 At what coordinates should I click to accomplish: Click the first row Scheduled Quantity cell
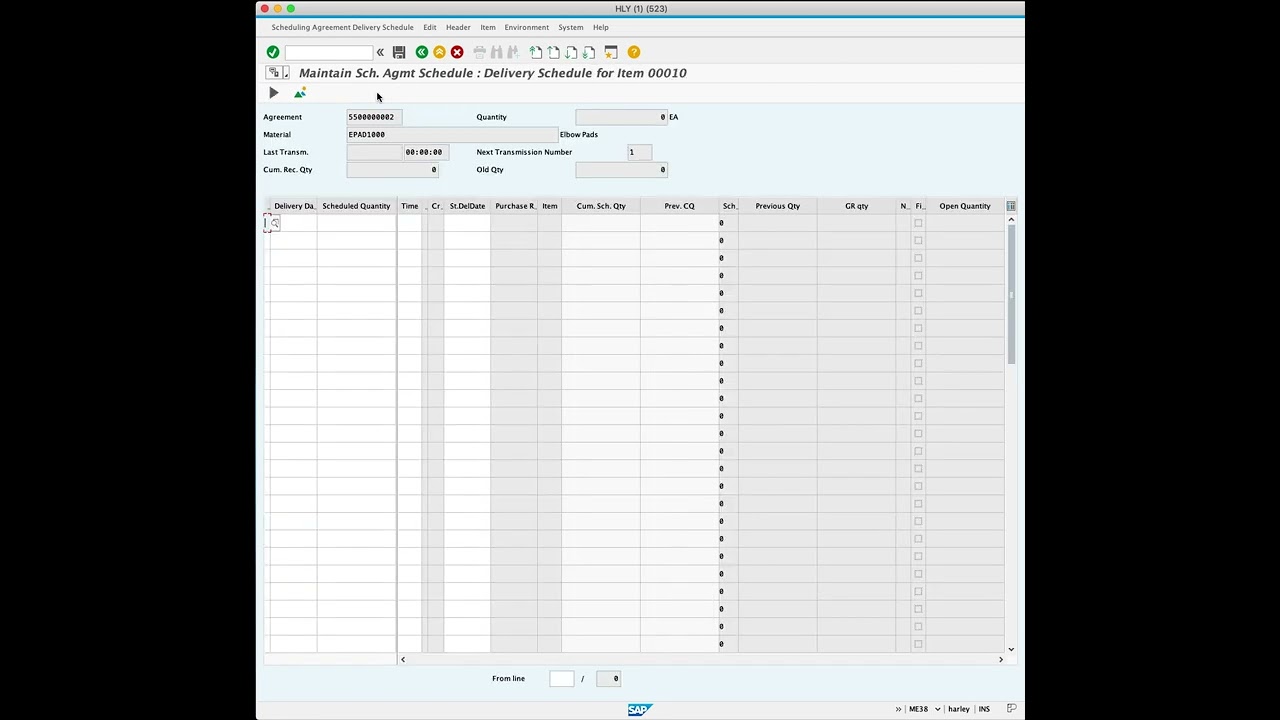(356, 223)
